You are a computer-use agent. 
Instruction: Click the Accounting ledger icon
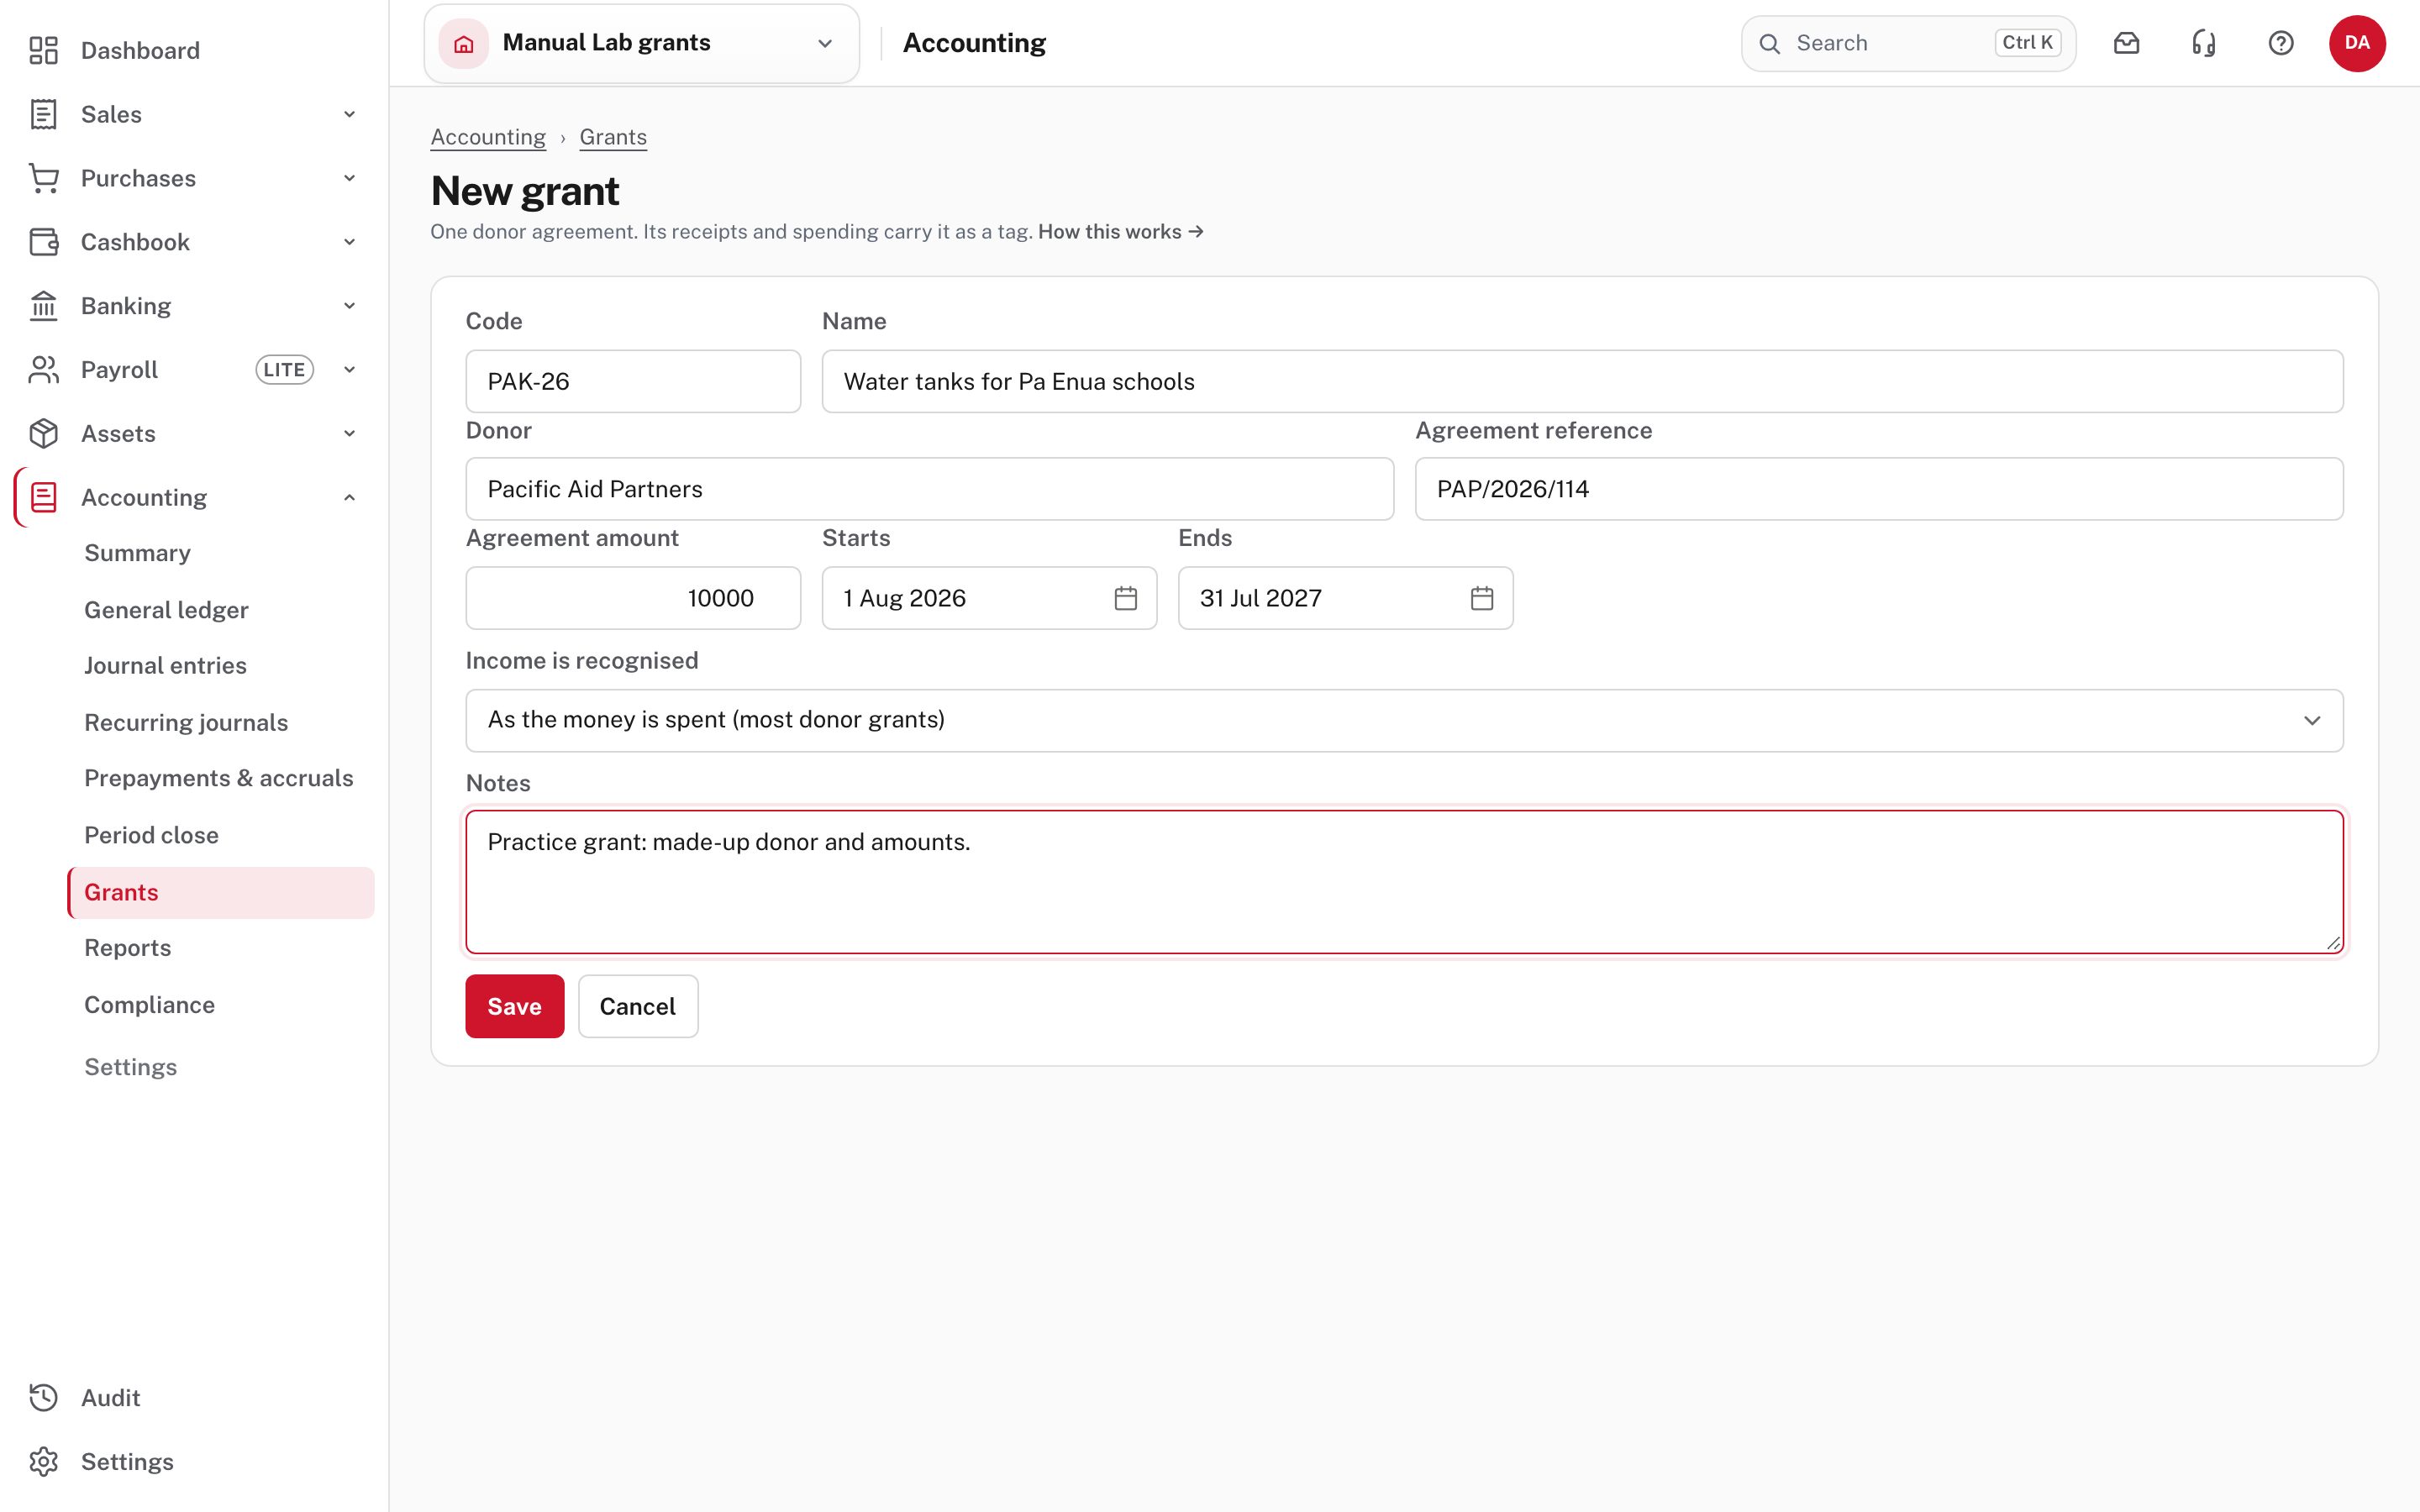coord(43,497)
